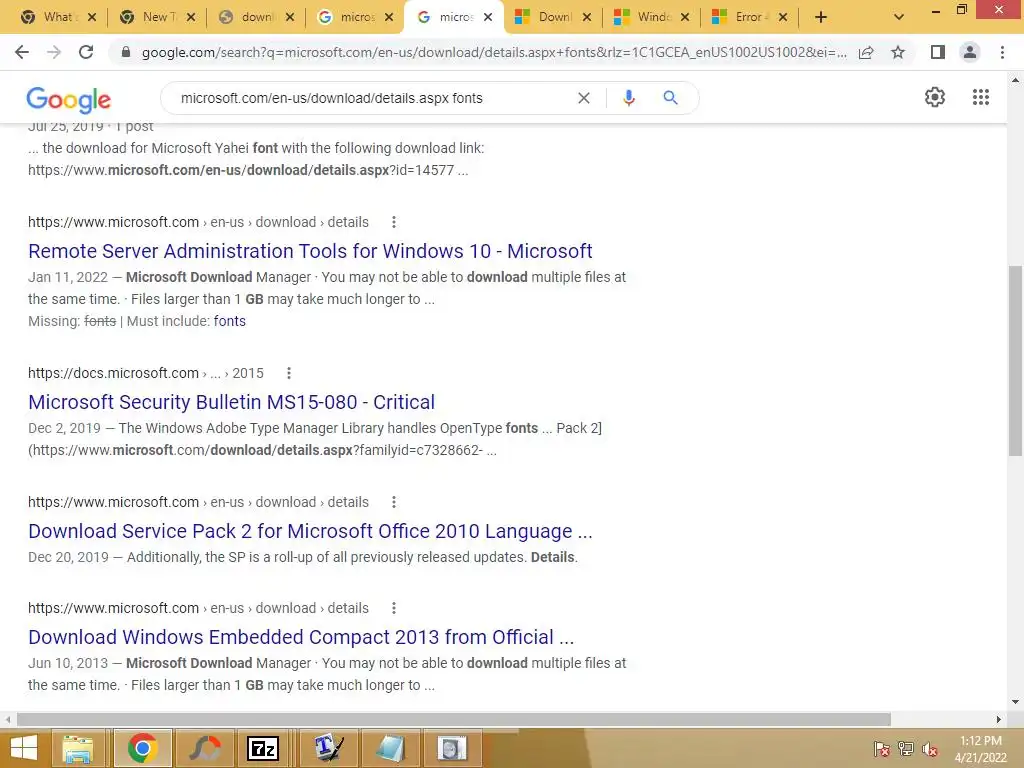Click Chrome icon on taskbar
Screen dimensions: 1024x768
click(x=142, y=748)
